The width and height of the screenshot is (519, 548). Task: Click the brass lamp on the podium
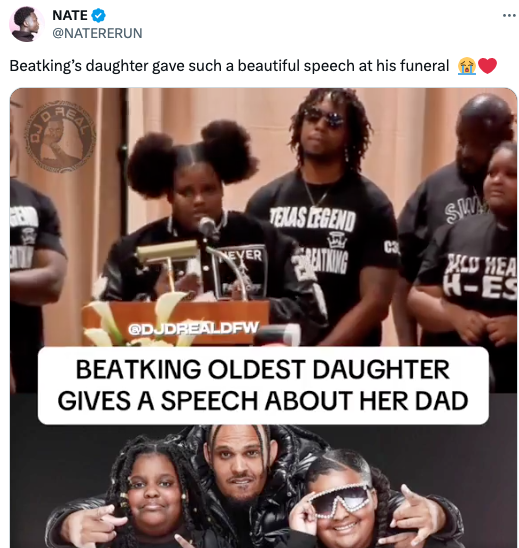click(168, 252)
